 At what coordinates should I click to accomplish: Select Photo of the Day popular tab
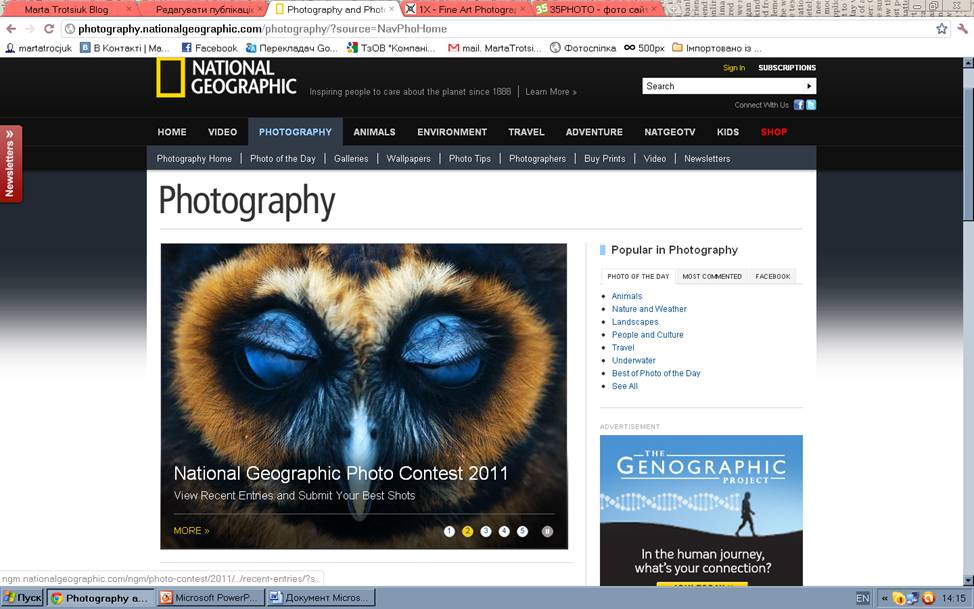pos(638,277)
